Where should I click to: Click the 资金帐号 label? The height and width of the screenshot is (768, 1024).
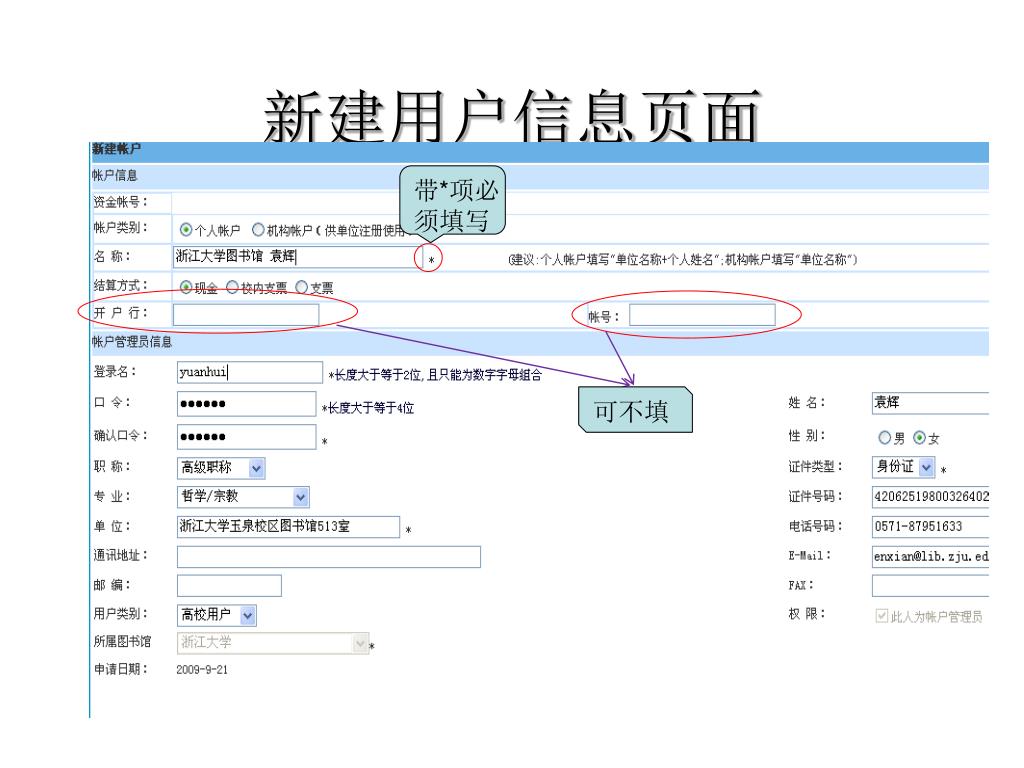click(120, 202)
